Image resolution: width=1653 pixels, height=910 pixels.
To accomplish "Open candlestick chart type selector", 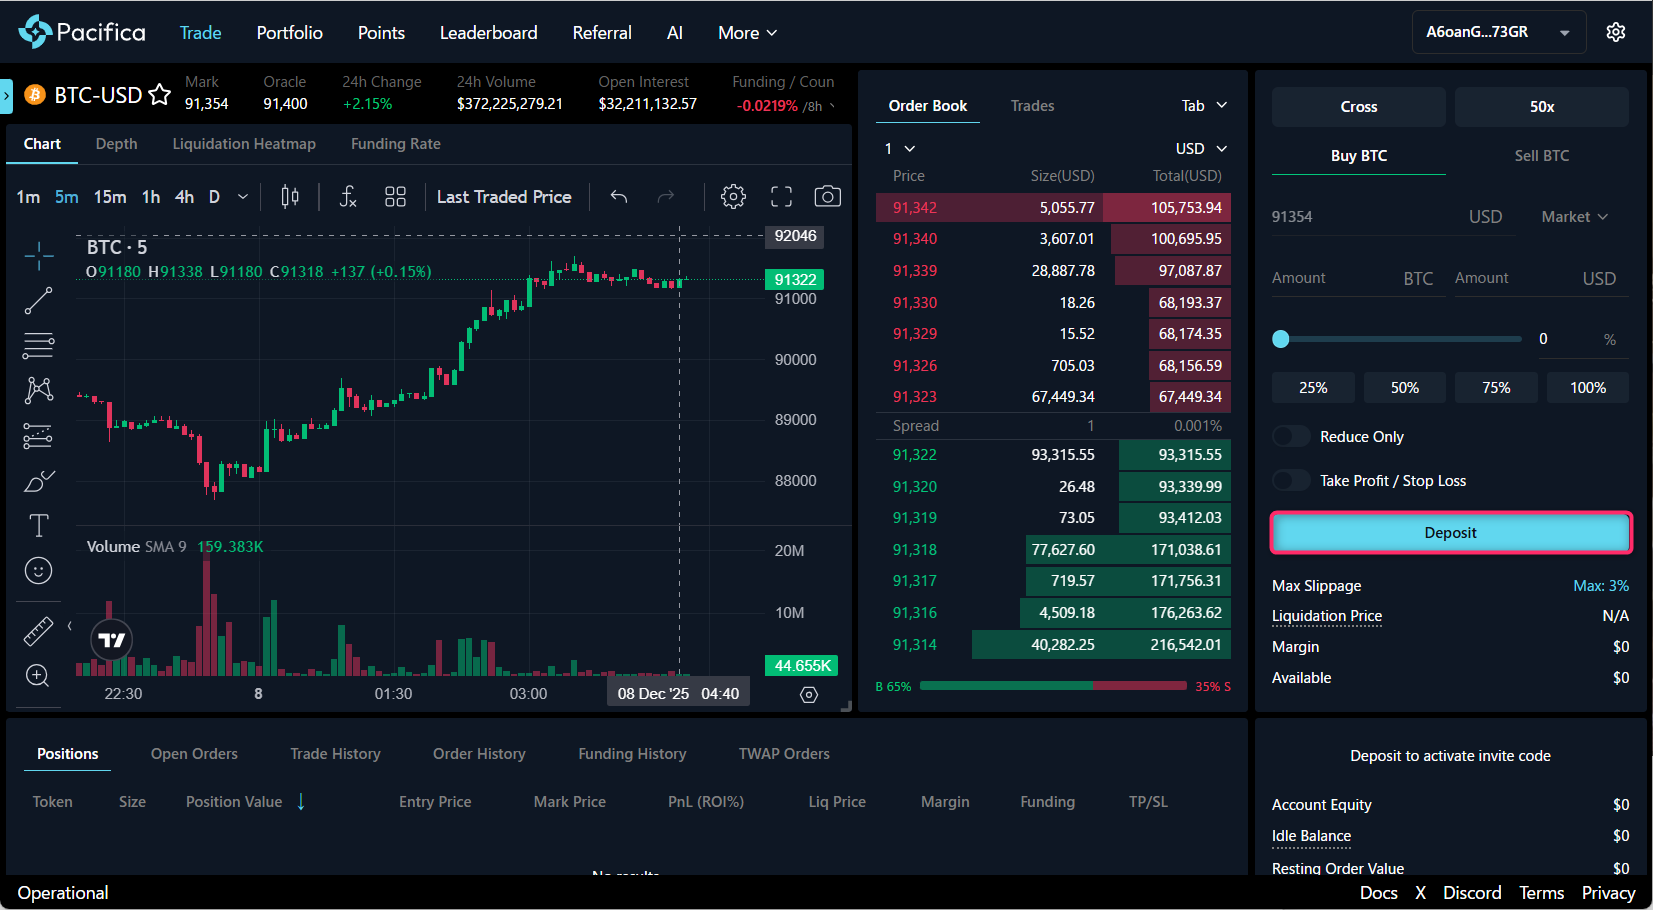I will (290, 197).
